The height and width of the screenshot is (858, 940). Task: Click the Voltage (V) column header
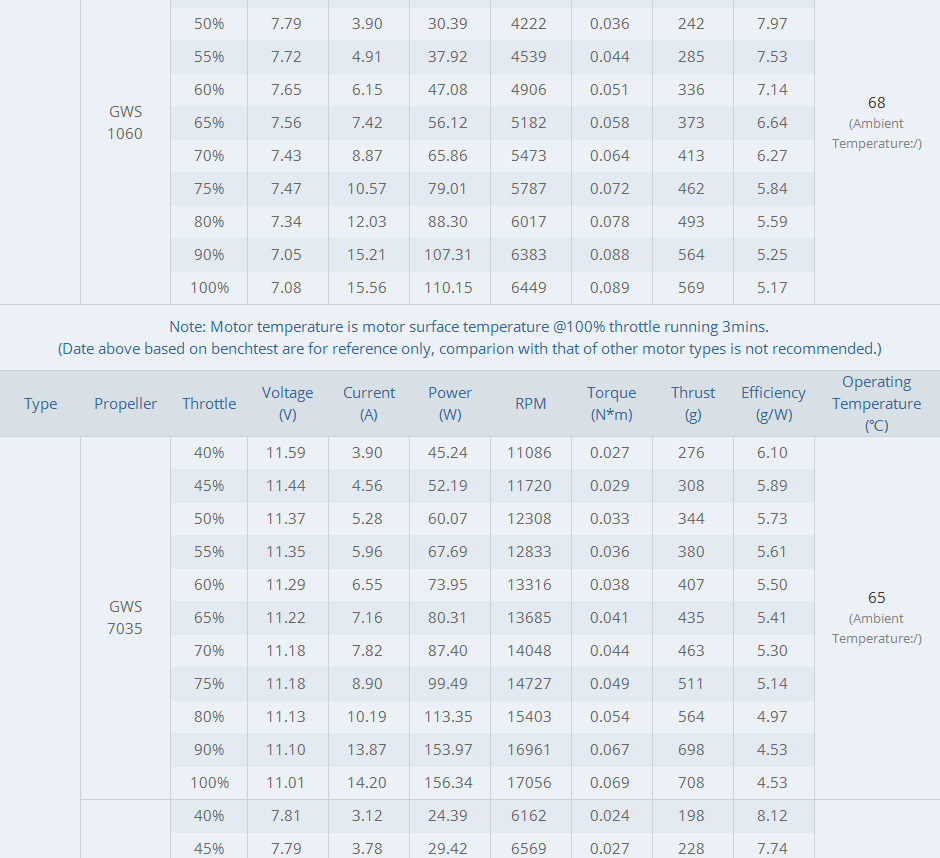pyautogui.click(x=287, y=403)
